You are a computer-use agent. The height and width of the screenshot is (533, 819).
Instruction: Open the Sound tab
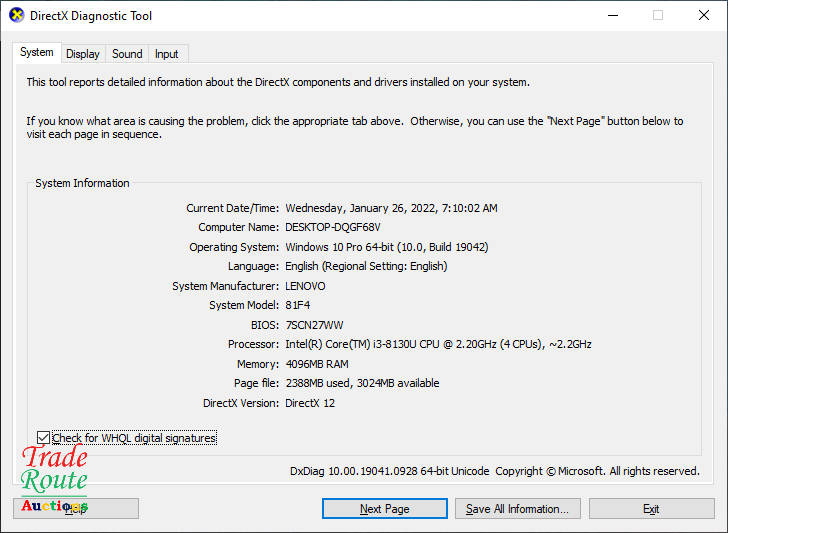tap(127, 54)
